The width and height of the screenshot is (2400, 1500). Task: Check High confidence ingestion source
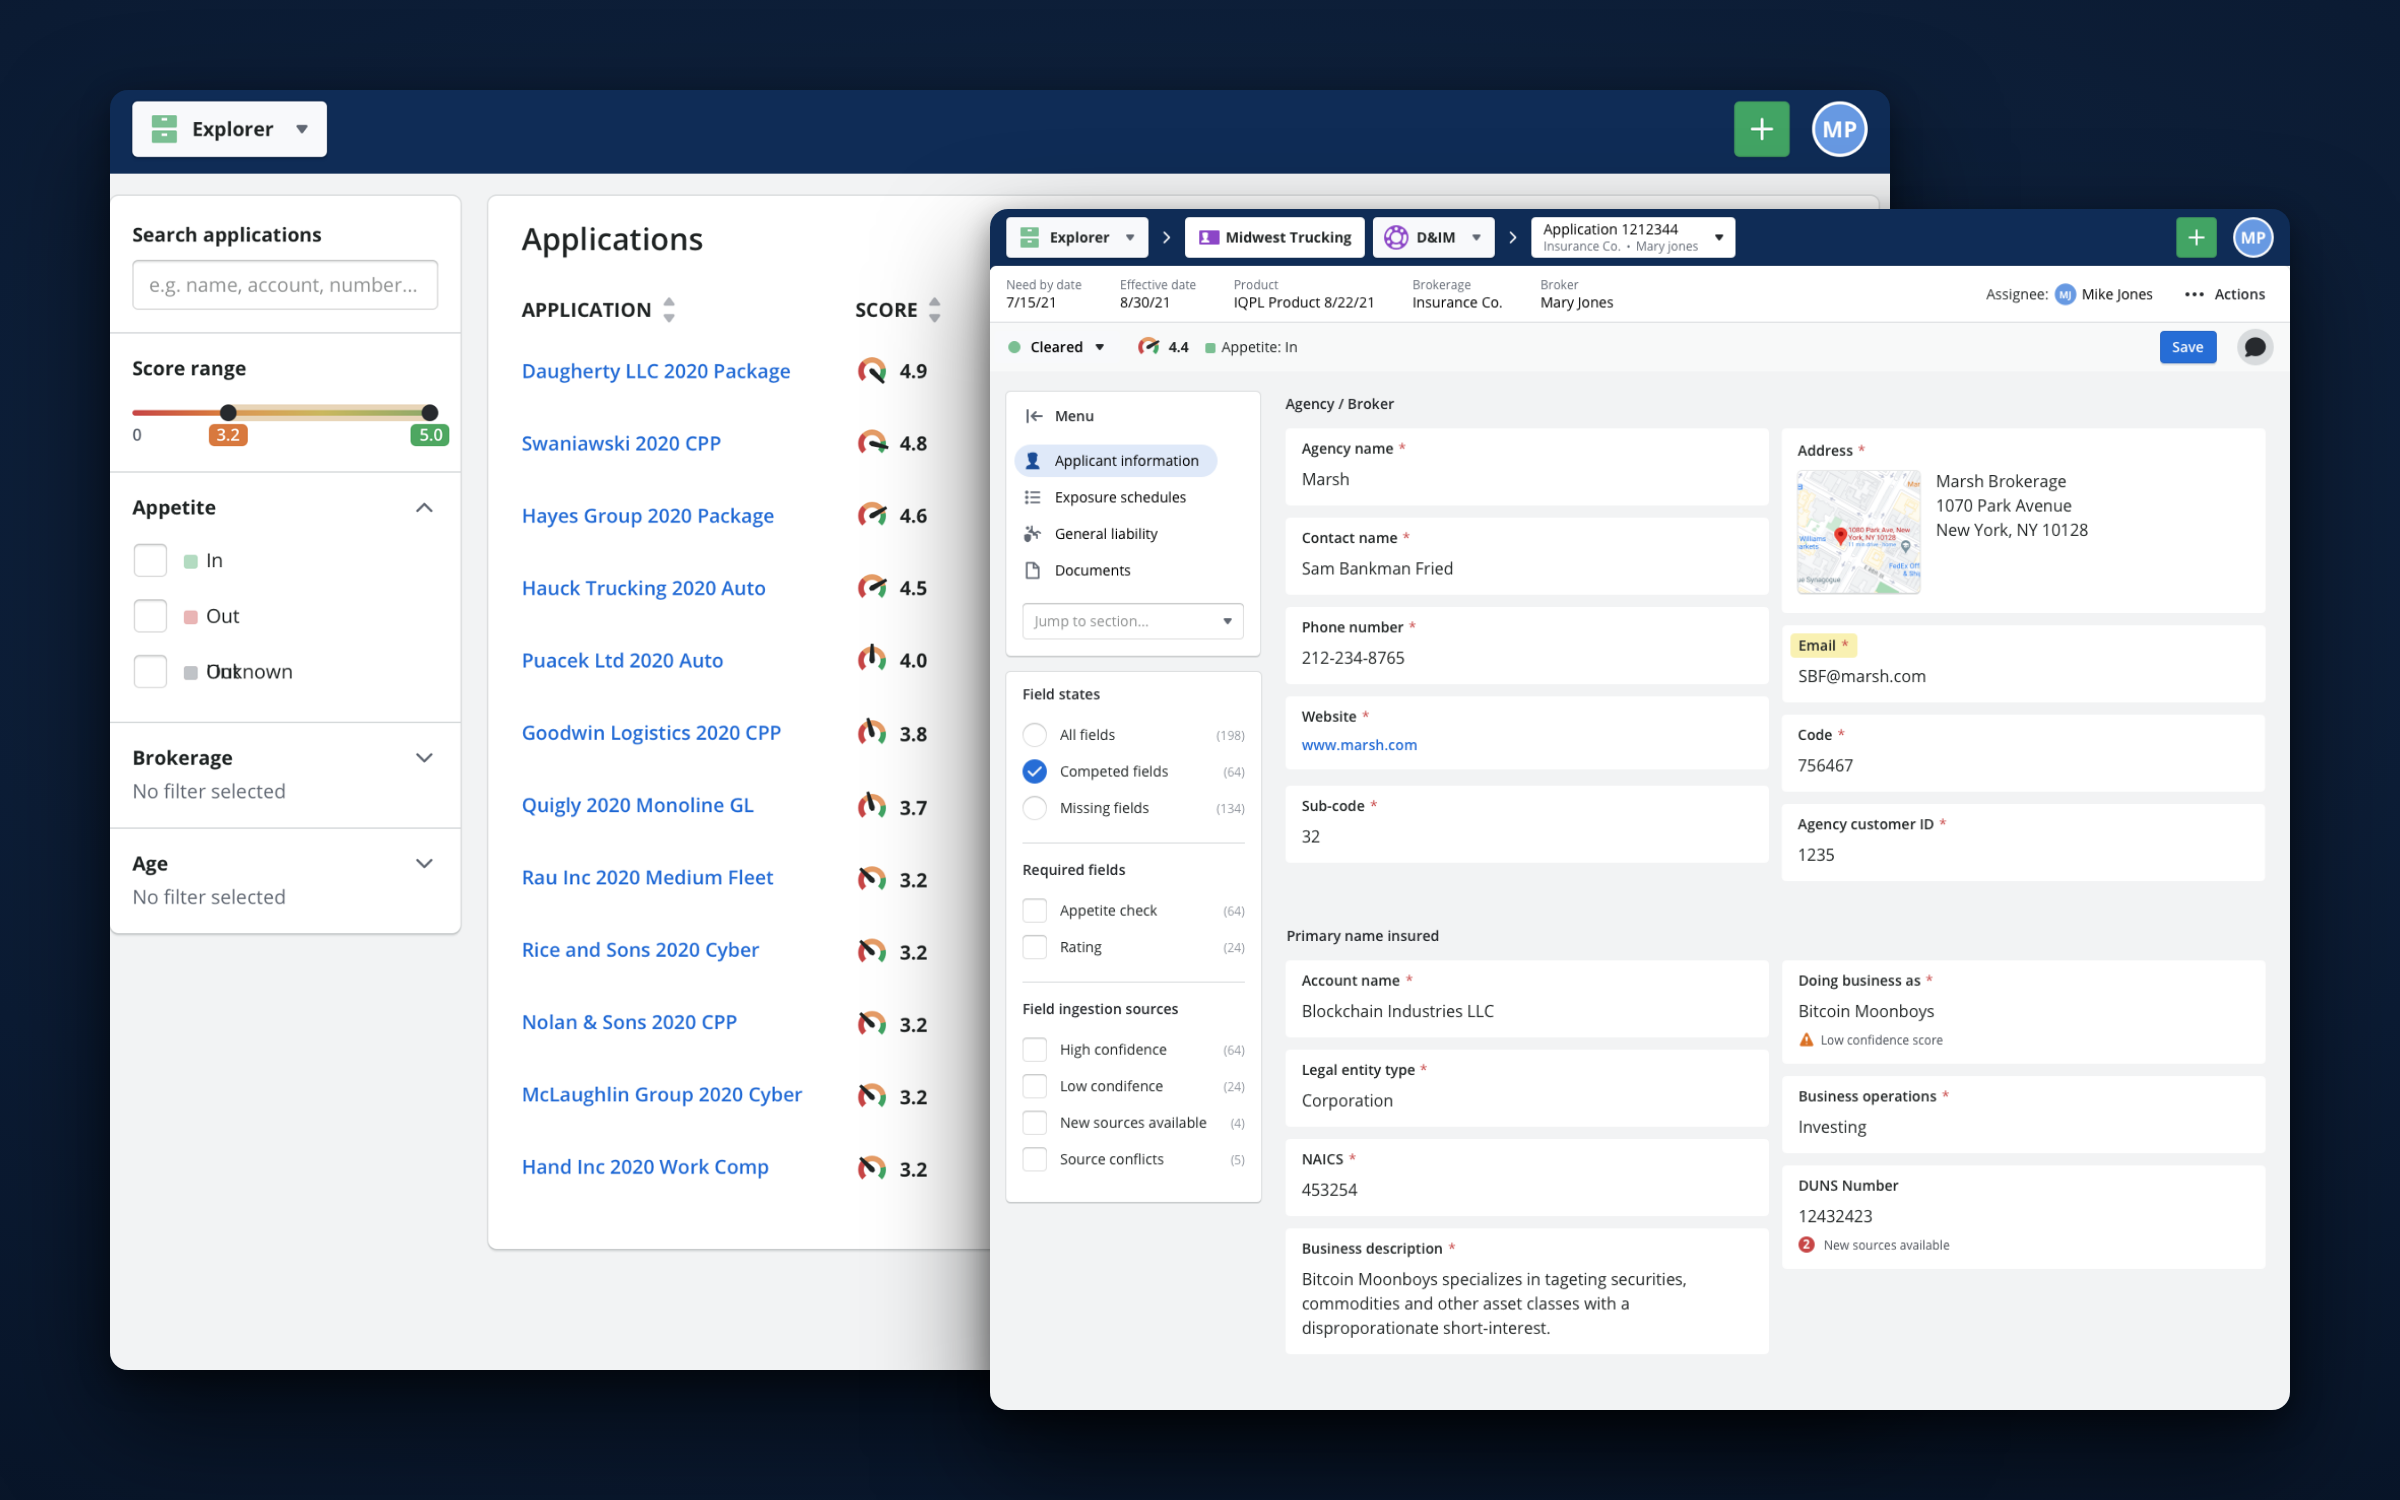[x=1035, y=1049]
